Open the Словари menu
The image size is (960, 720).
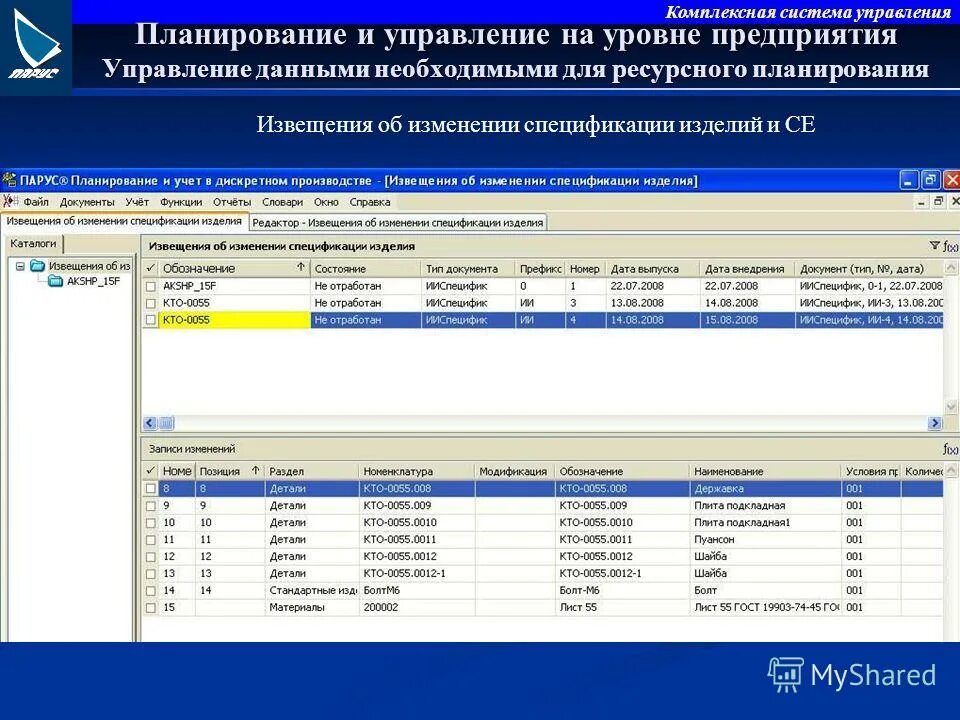coord(282,202)
